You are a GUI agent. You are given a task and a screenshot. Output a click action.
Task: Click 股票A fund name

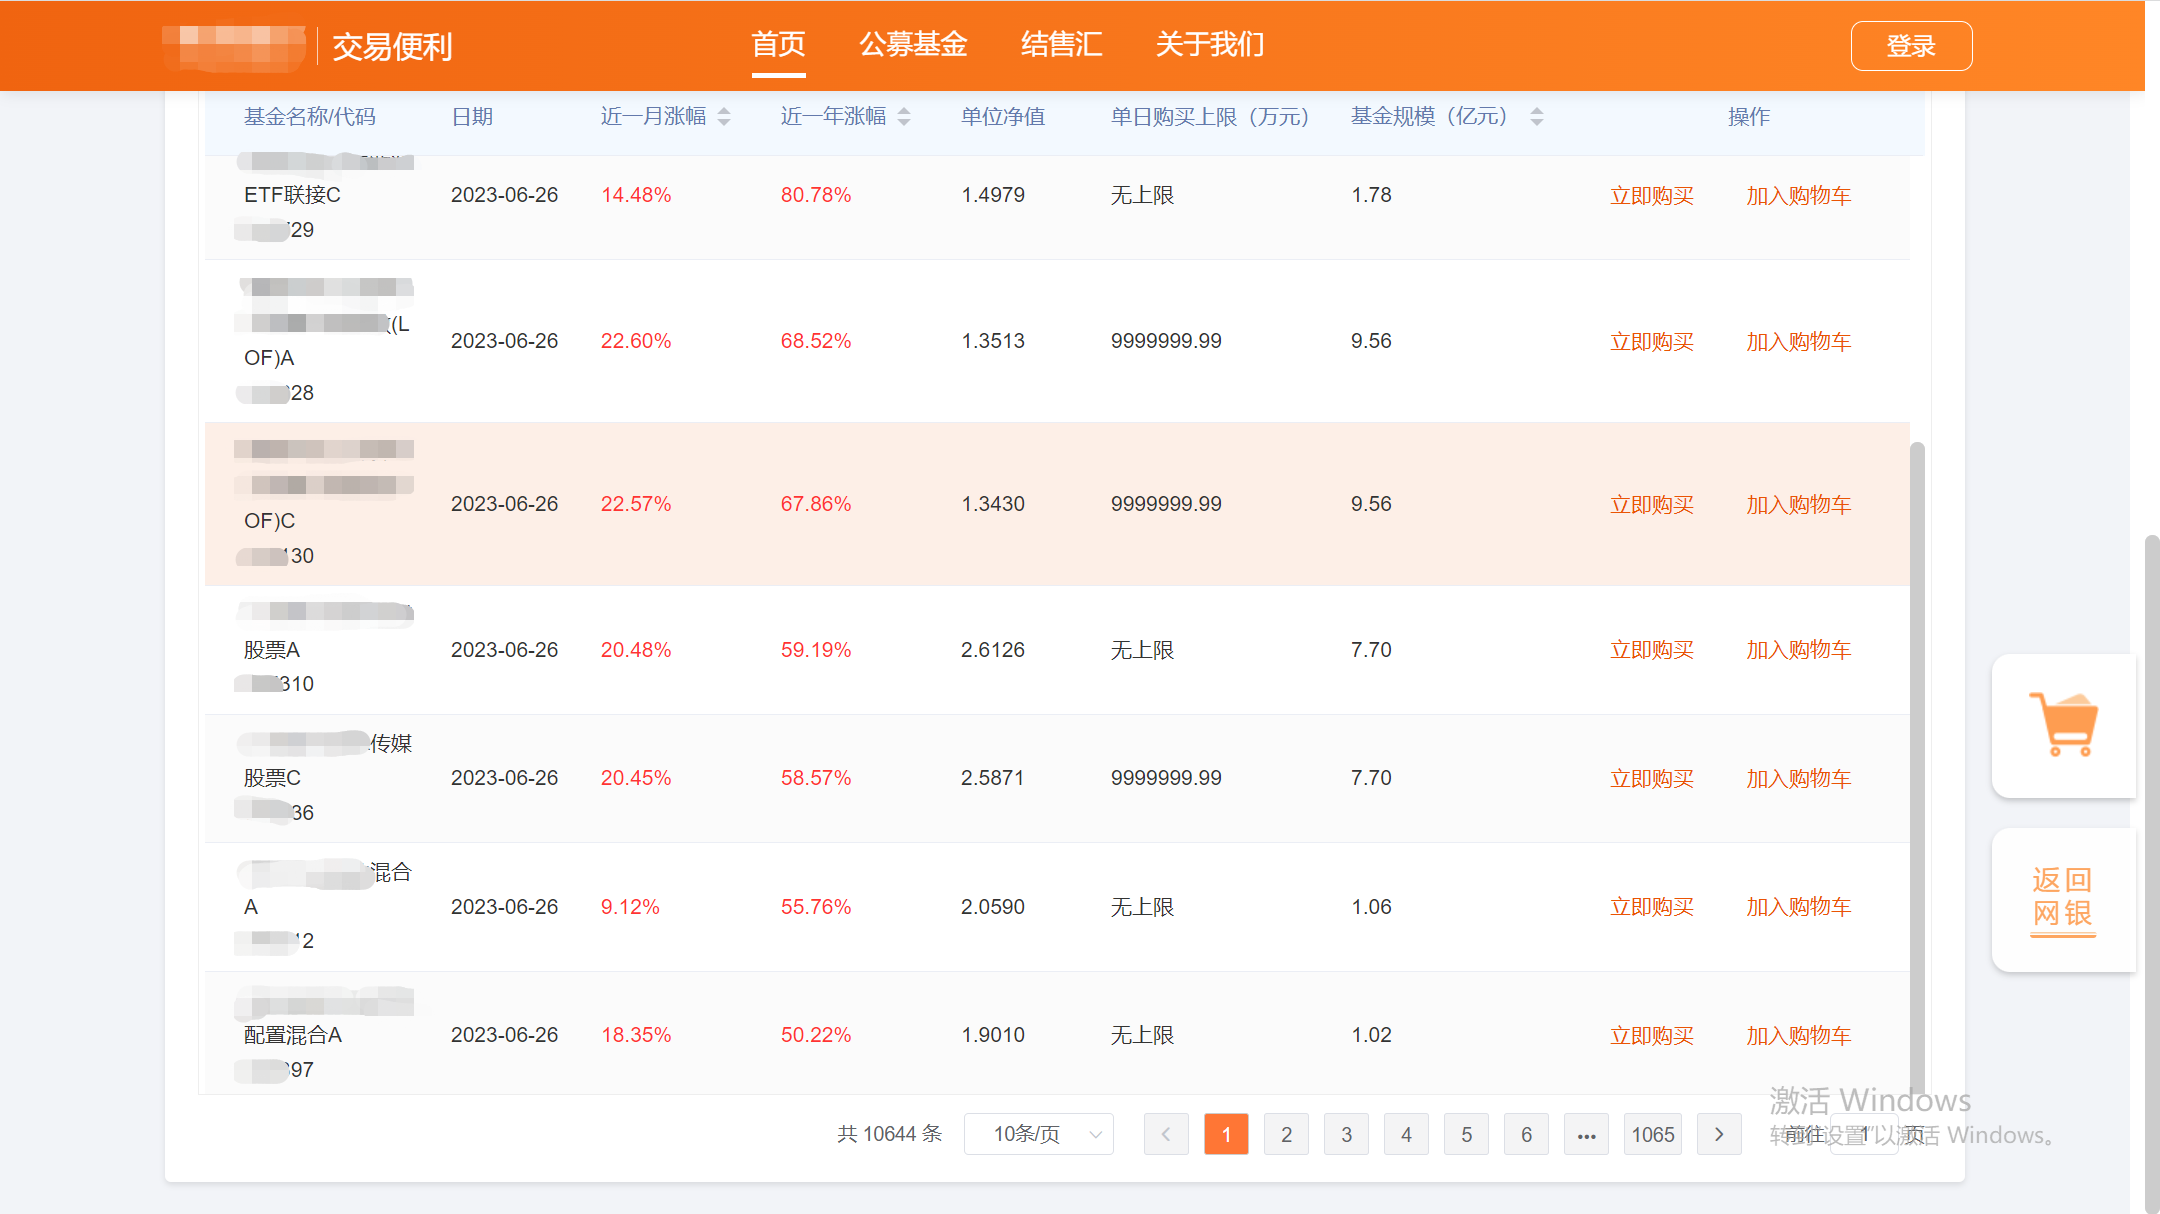(x=272, y=650)
